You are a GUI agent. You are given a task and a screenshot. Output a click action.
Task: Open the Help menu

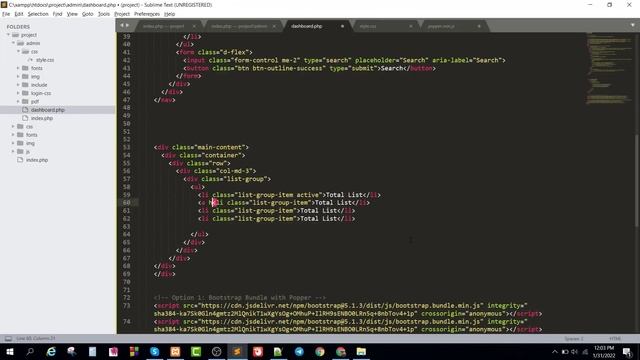click(x=169, y=14)
